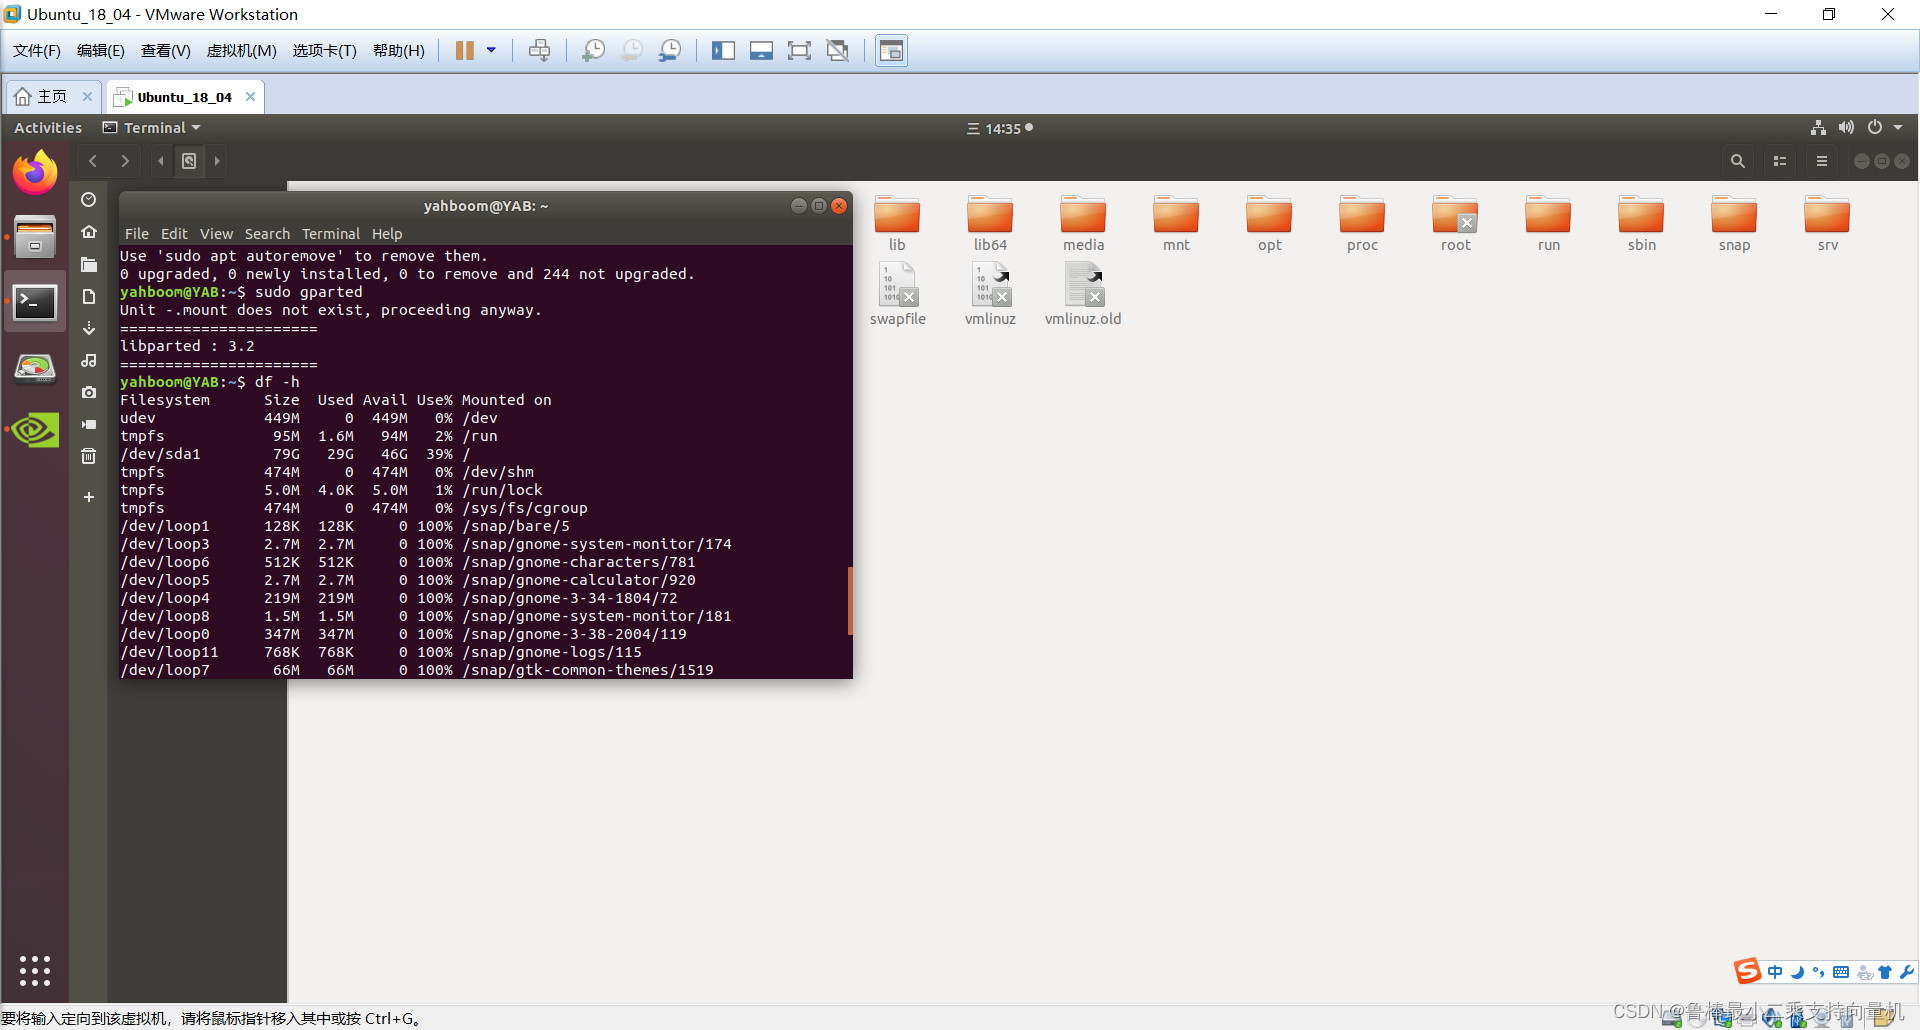Click Sogou input method 中 language toggle
This screenshot has height=1030, width=1920.
click(x=1775, y=972)
